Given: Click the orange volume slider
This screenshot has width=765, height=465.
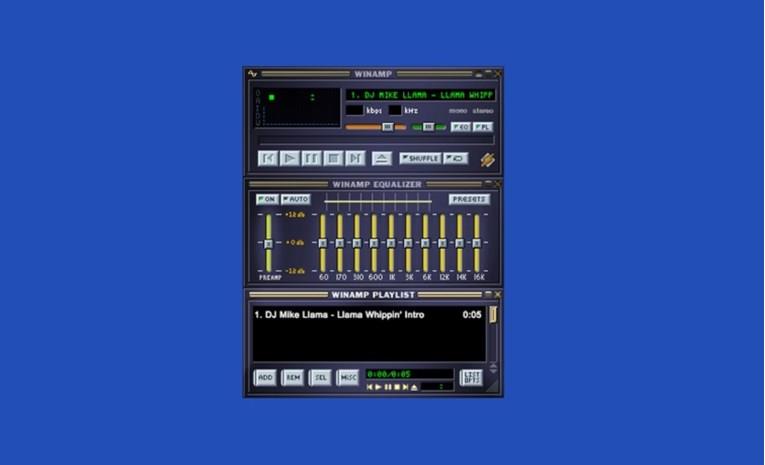Looking at the screenshot, I should click(x=376, y=127).
